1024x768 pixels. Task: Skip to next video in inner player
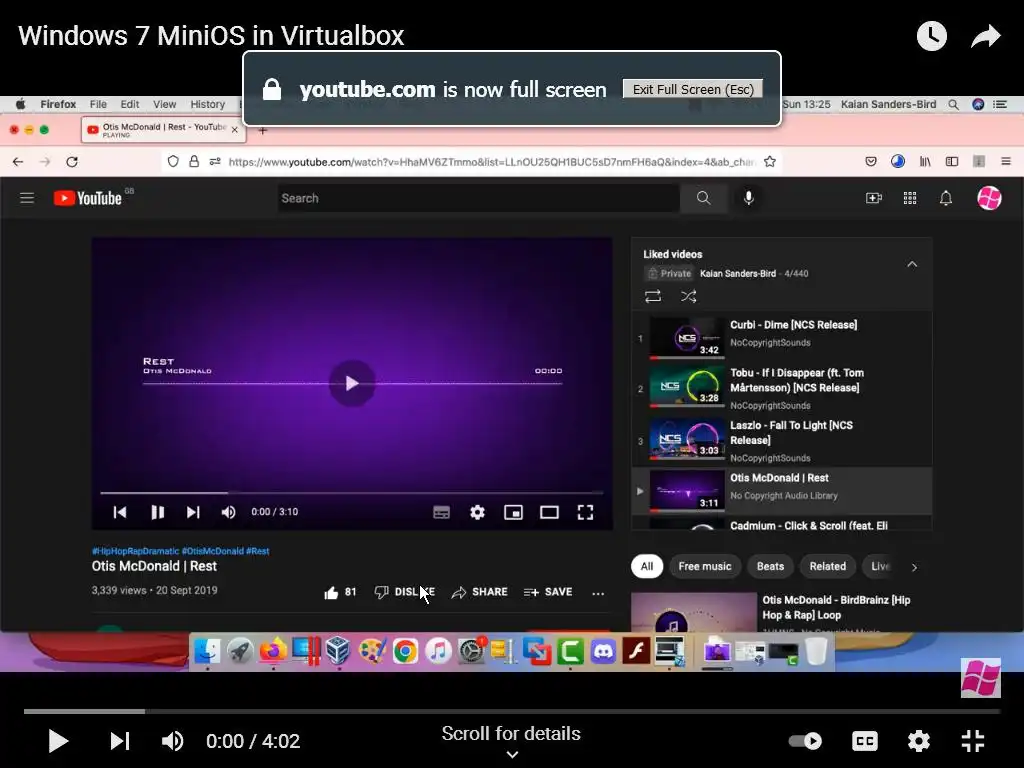click(193, 512)
